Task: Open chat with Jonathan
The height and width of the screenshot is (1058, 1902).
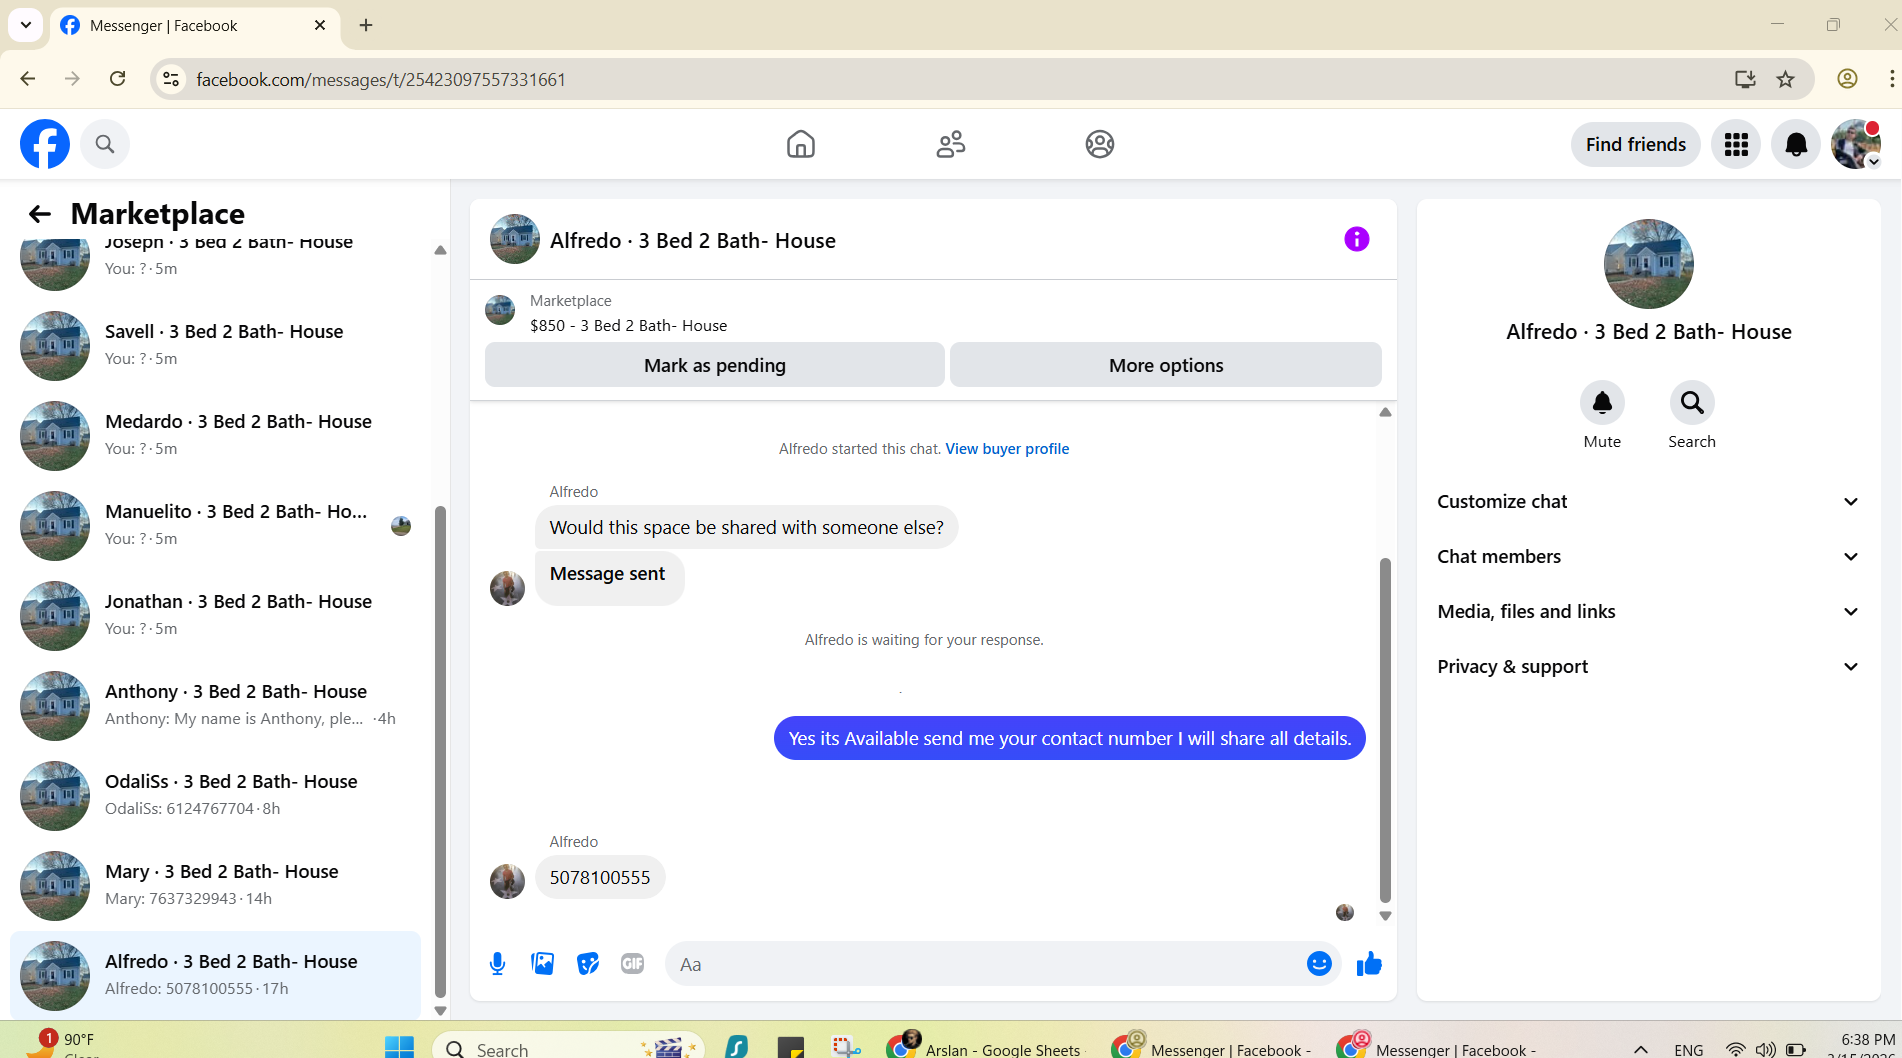Action: coord(215,615)
